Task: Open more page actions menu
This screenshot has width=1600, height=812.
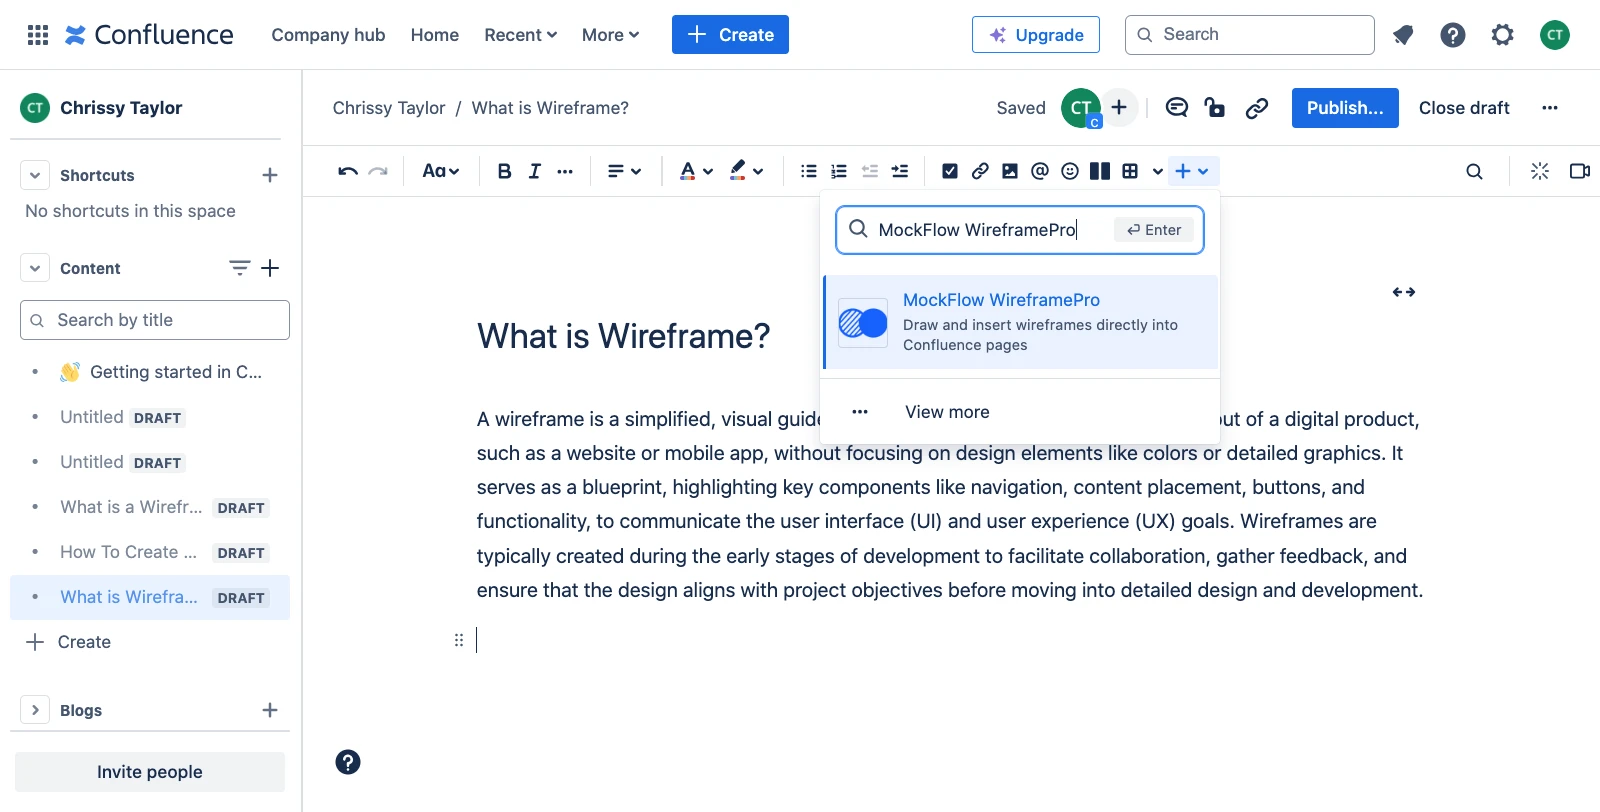Action: 1550,108
